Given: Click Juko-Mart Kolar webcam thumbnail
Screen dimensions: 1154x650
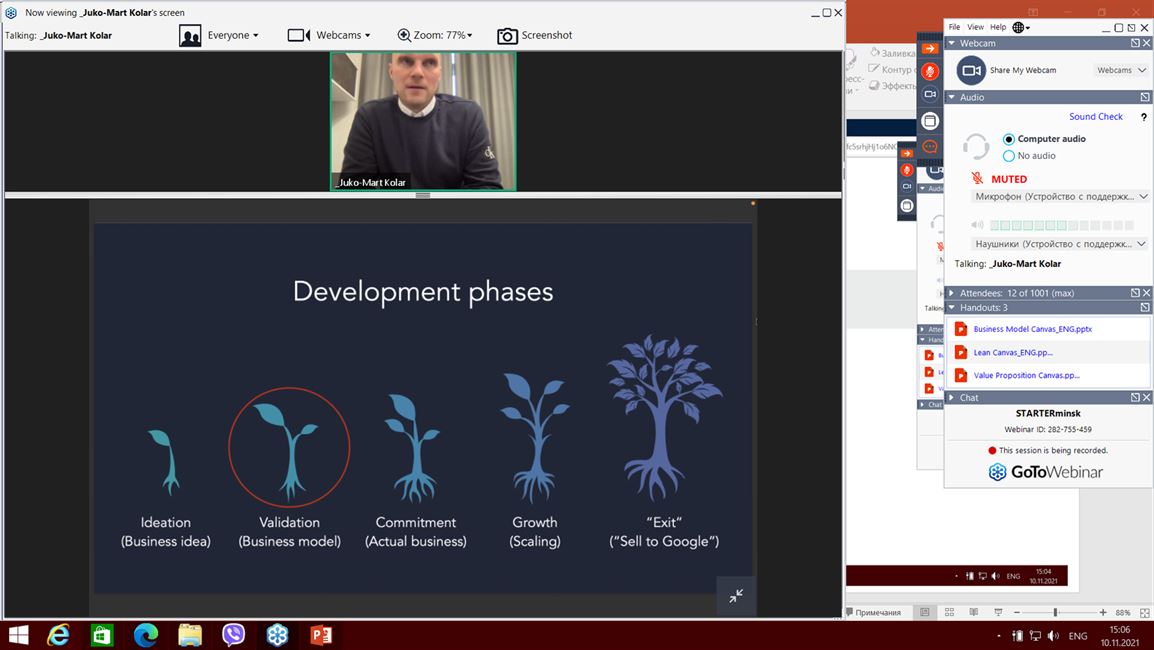Looking at the screenshot, I should (423, 121).
